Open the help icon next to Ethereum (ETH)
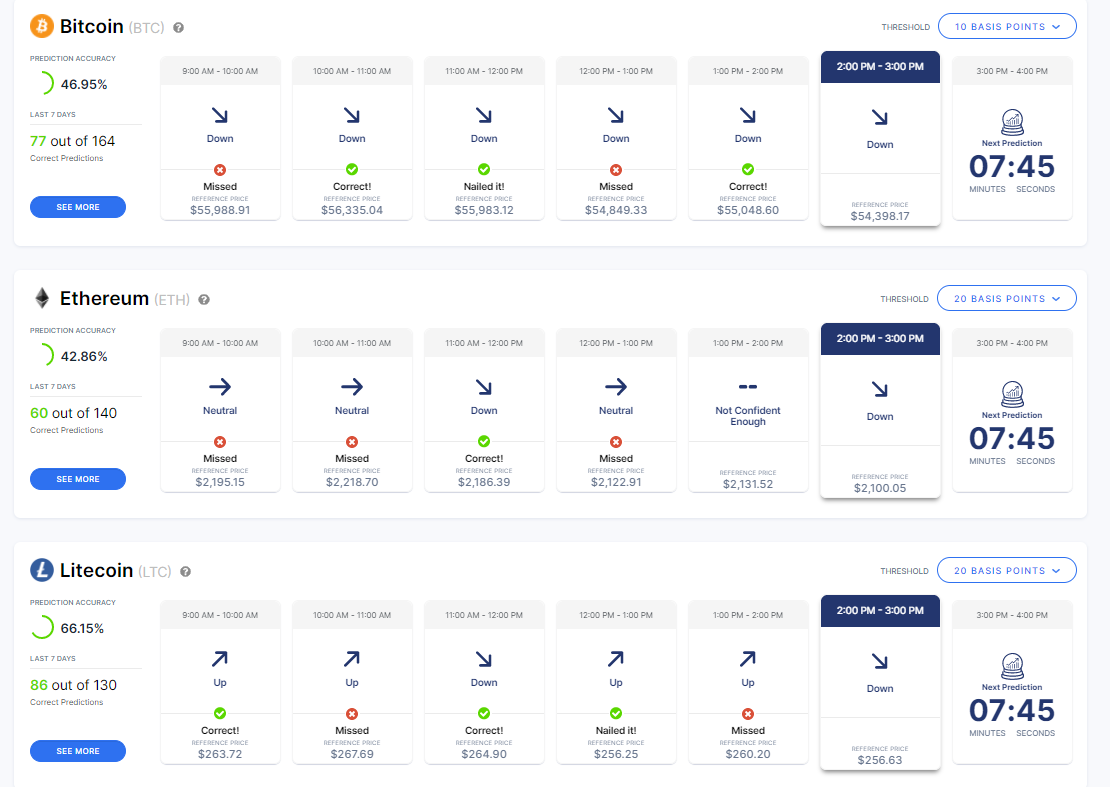The image size is (1110, 787). click(204, 299)
